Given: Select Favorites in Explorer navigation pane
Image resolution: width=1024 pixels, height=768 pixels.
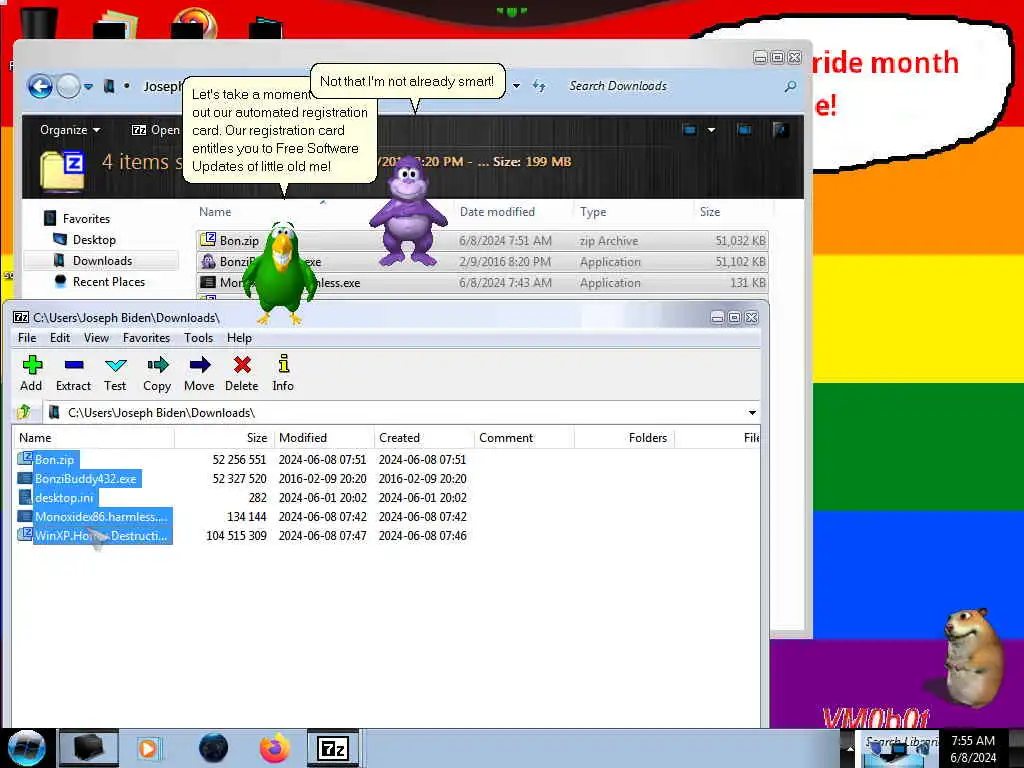Looking at the screenshot, I should pos(86,219).
